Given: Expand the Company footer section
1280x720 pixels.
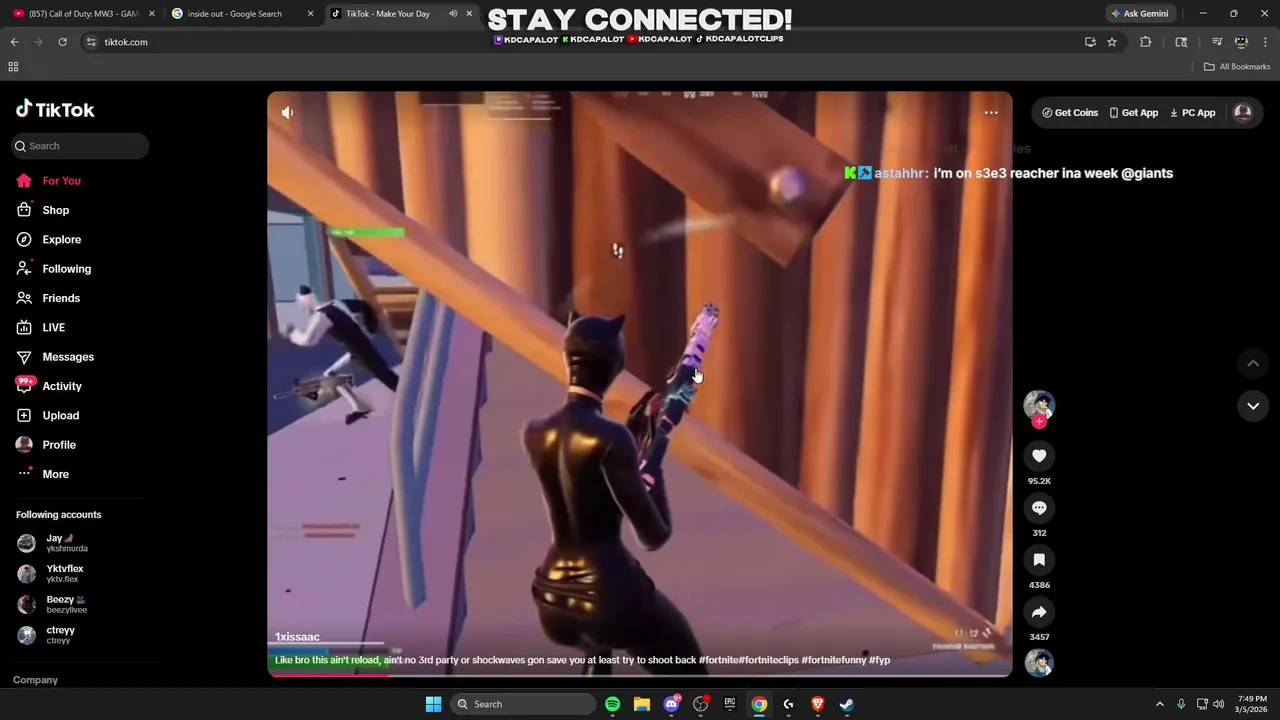Looking at the screenshot, I should click(x=35, y=680).
